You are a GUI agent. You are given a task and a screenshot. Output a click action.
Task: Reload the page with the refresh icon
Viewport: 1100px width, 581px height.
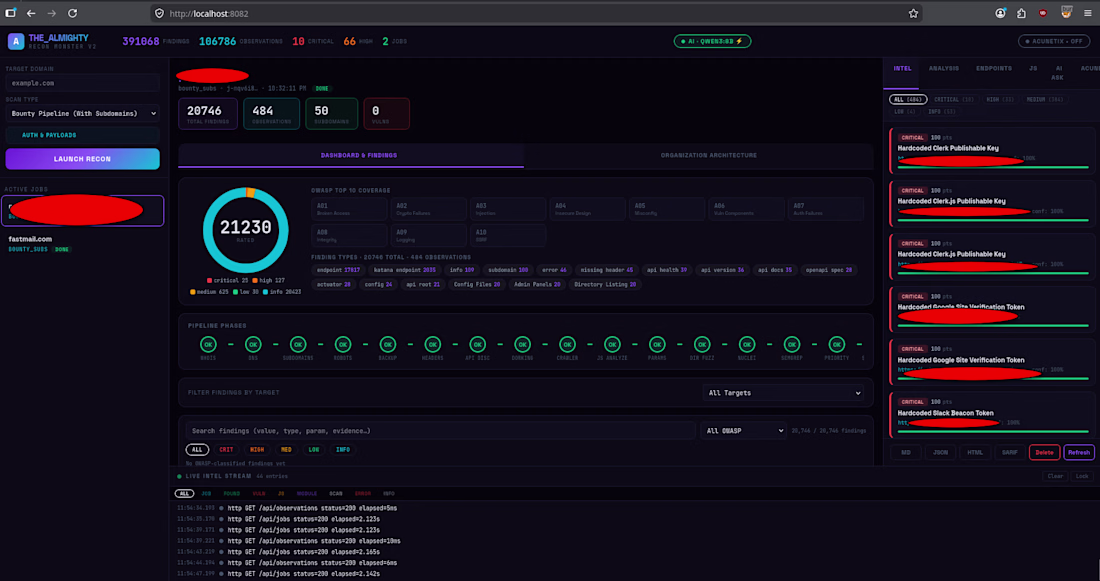[72, 13]
